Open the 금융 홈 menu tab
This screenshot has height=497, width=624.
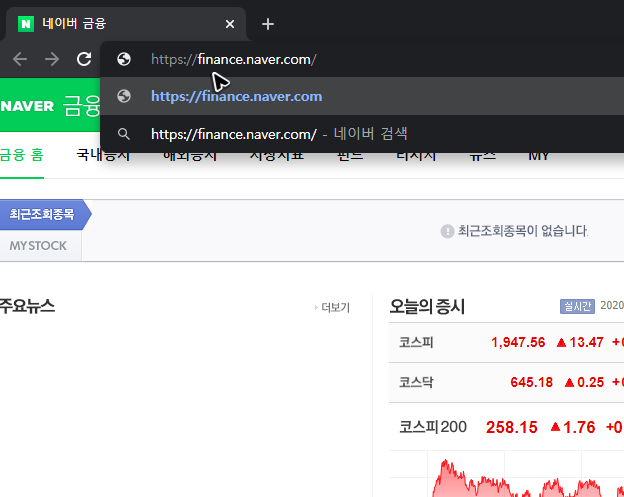(x=21, y=155)
